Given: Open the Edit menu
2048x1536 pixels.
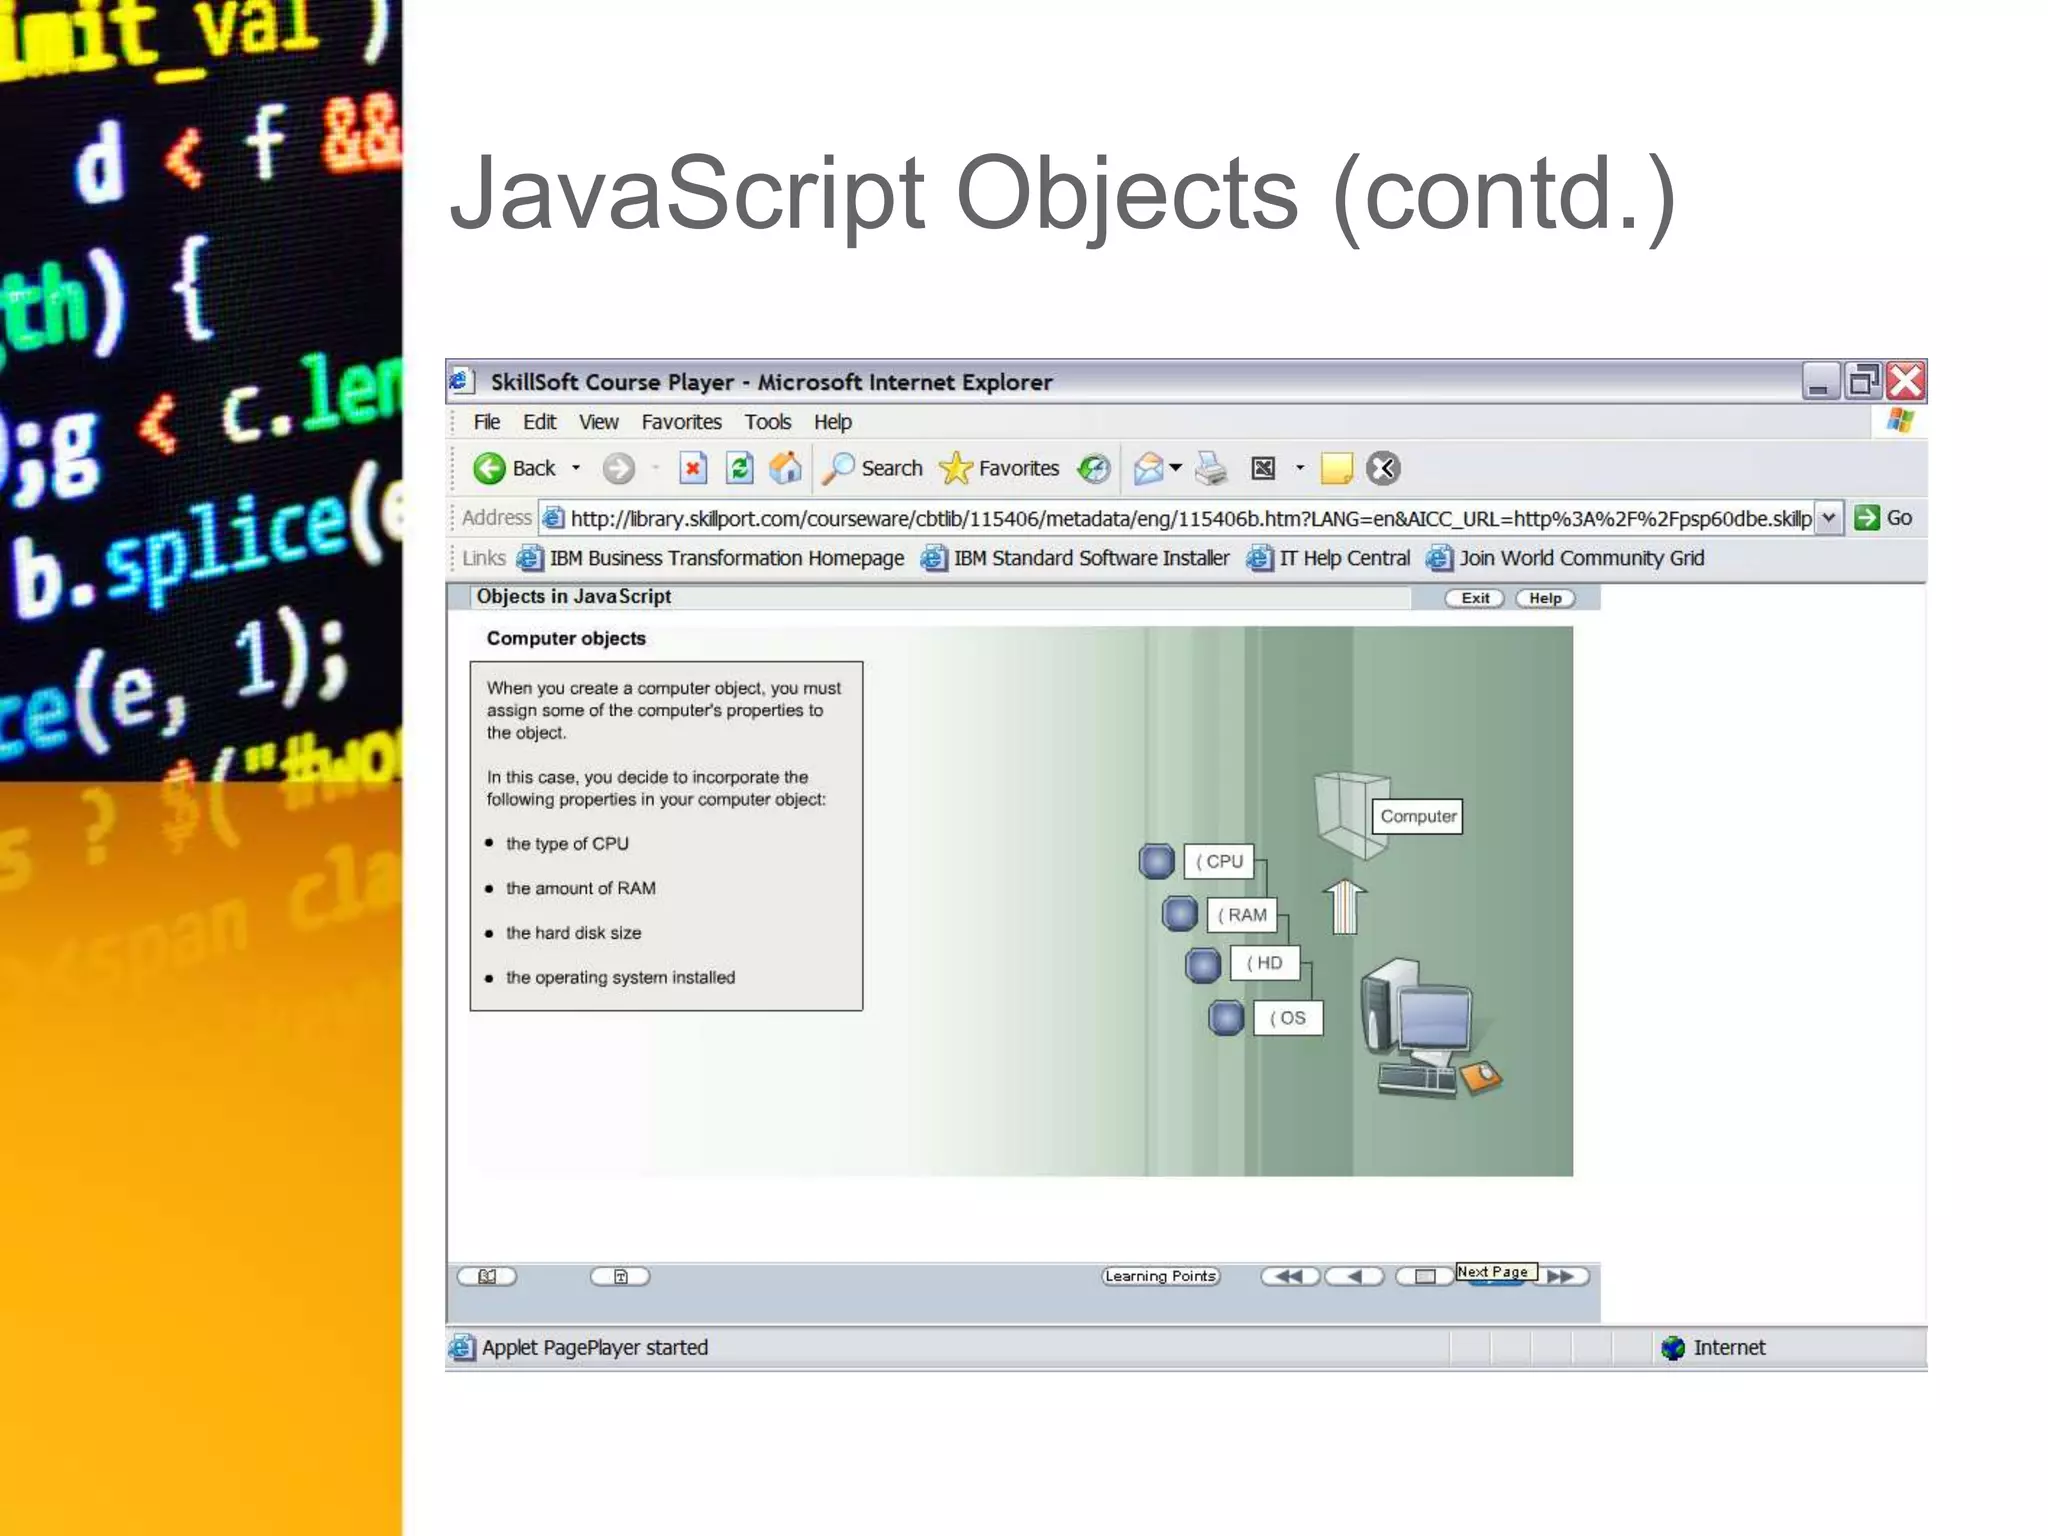Looking at the screenshot, I should (540, 422).
